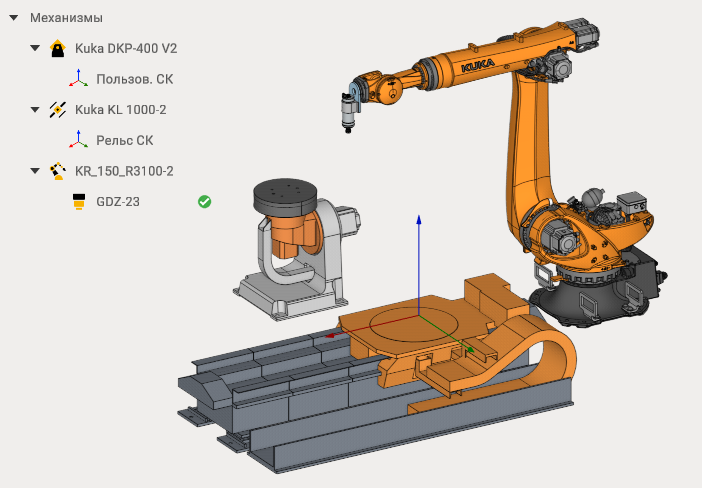The height and width of the screenshot is (488, 702).
Task: Click the Kuka KL 1000-2 rail icon
Action: click(x=58, y=109)
